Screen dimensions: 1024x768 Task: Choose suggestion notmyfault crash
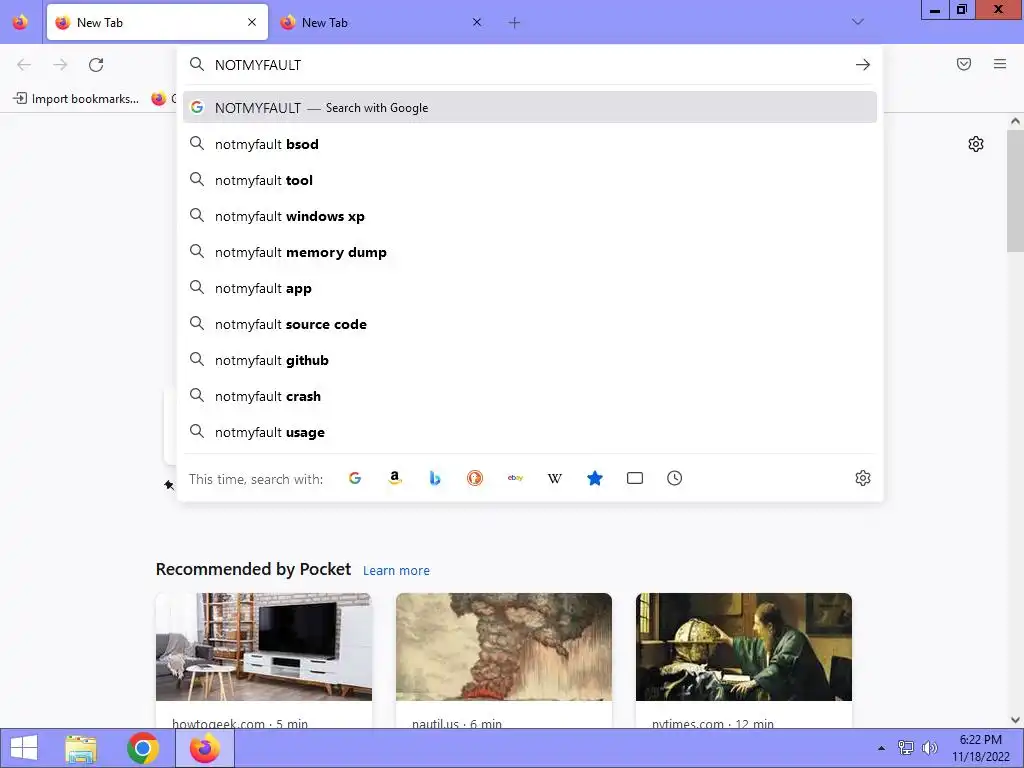[530, 396]
